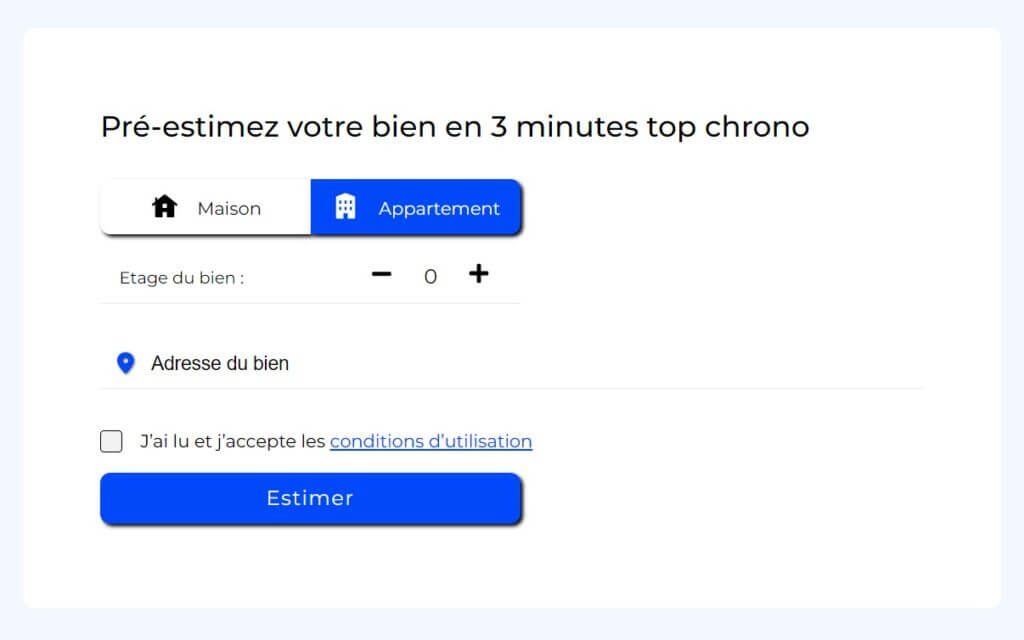Image resolution: width=1024 pixels, height=640 pixels.
Task: Select the map marker next to Adresse du bien
Action: pyautogui.click(x=124, y=362)
